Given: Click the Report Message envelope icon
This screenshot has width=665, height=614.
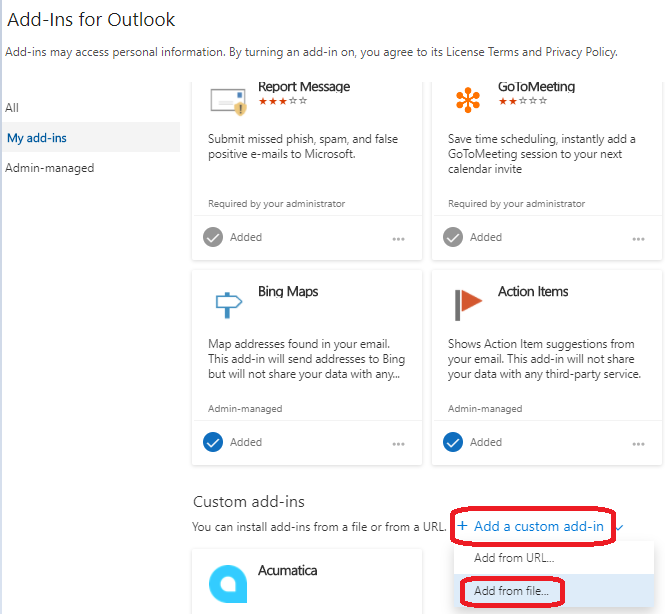Looking at the screenshot, I should (227, 100).
